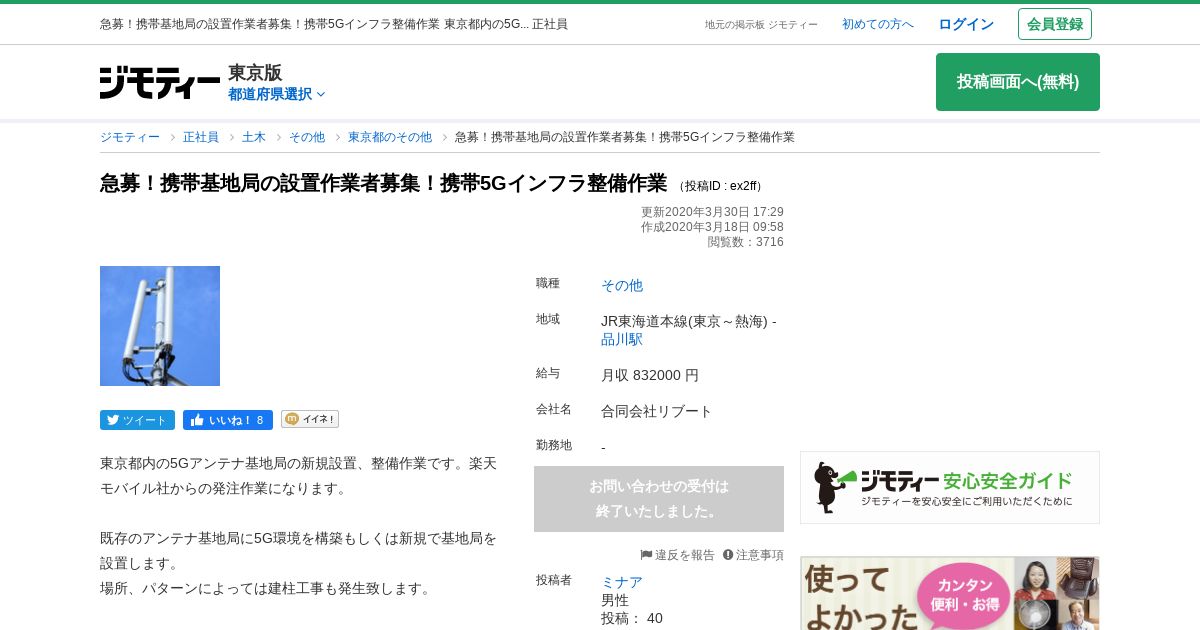This screenshot has width=1200, height=630.
Task: Click the 更新2020年3月30日 17:29 text
Action: 712,212
